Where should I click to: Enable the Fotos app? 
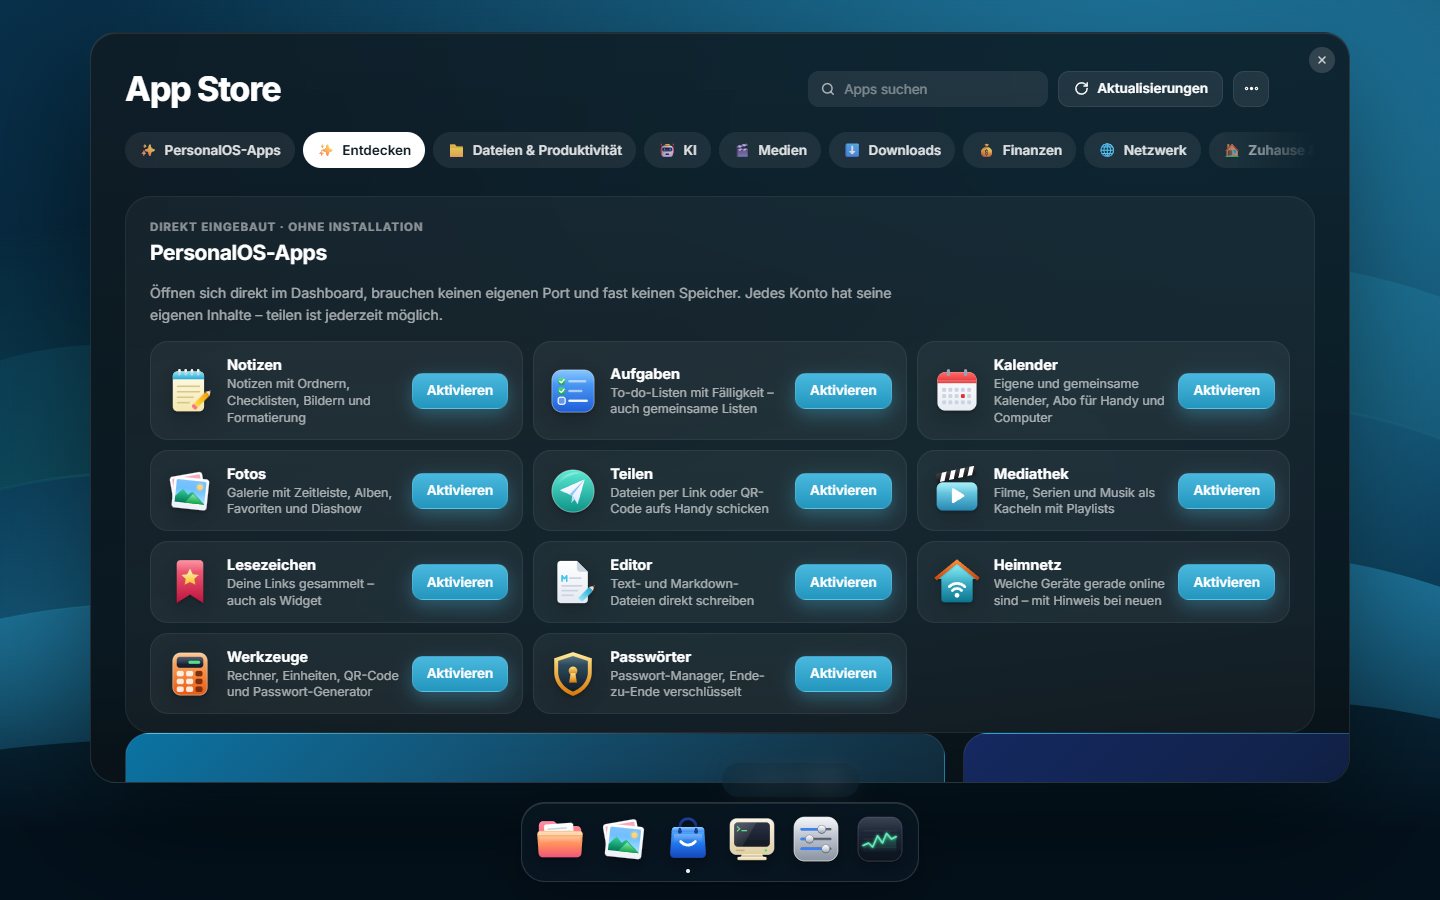(x=460, y=491)
